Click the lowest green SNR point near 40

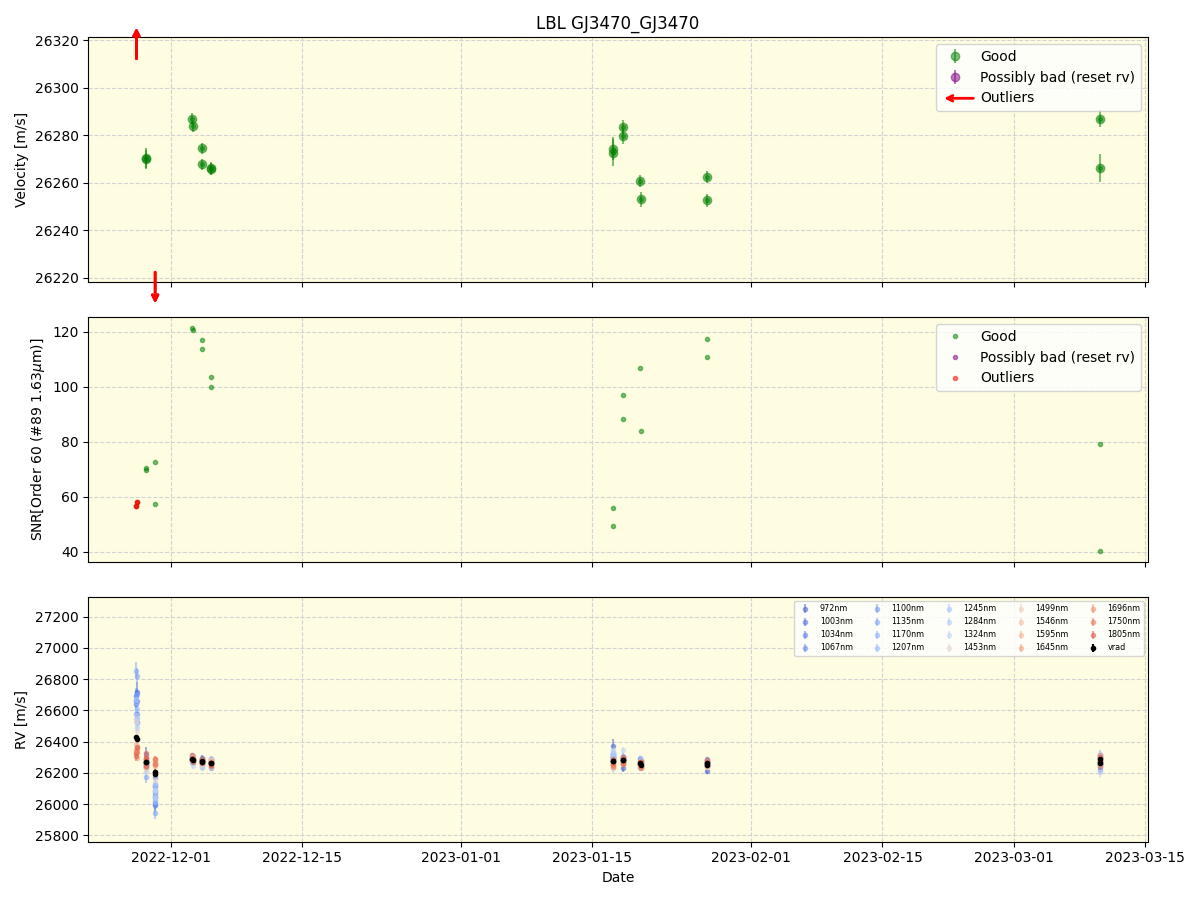[1100, 551]
